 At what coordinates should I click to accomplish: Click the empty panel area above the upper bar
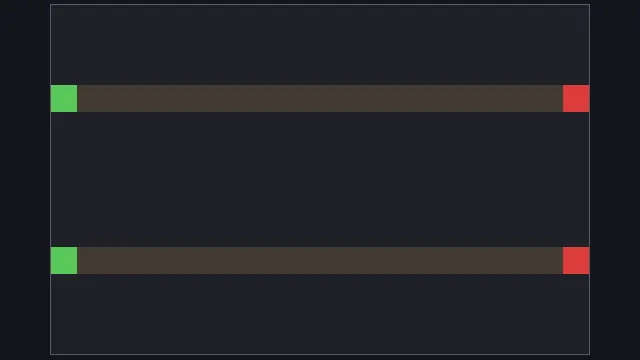tap(320, 45)
